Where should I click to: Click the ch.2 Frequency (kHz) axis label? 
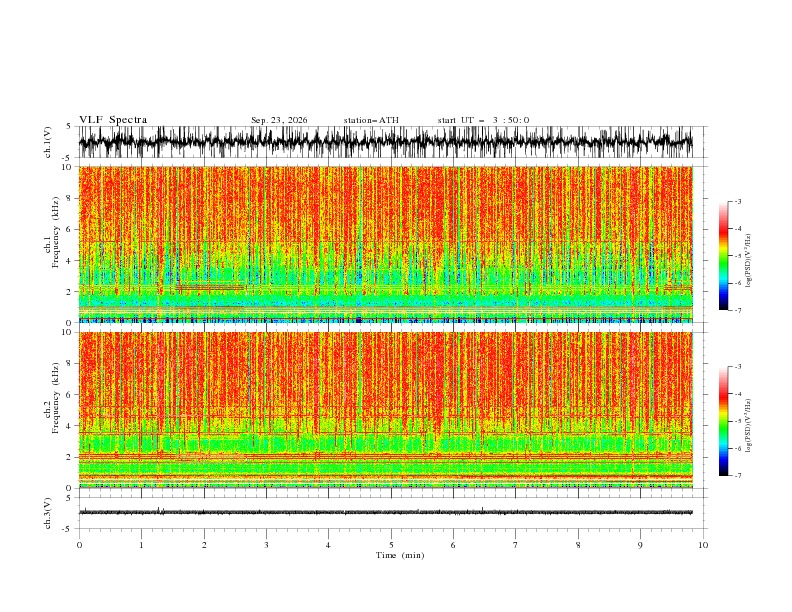pos(52,410)
